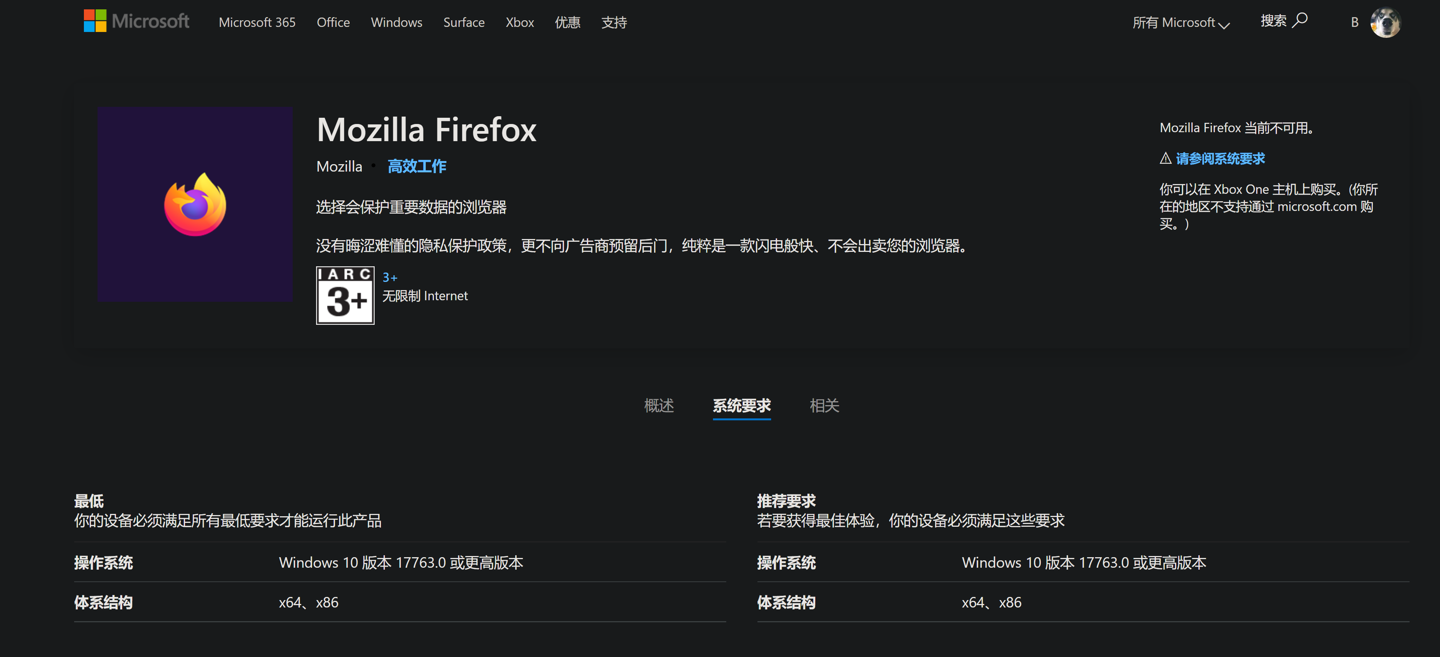
Task: Open the 优惠 nav item
Action: click(567, 22)
